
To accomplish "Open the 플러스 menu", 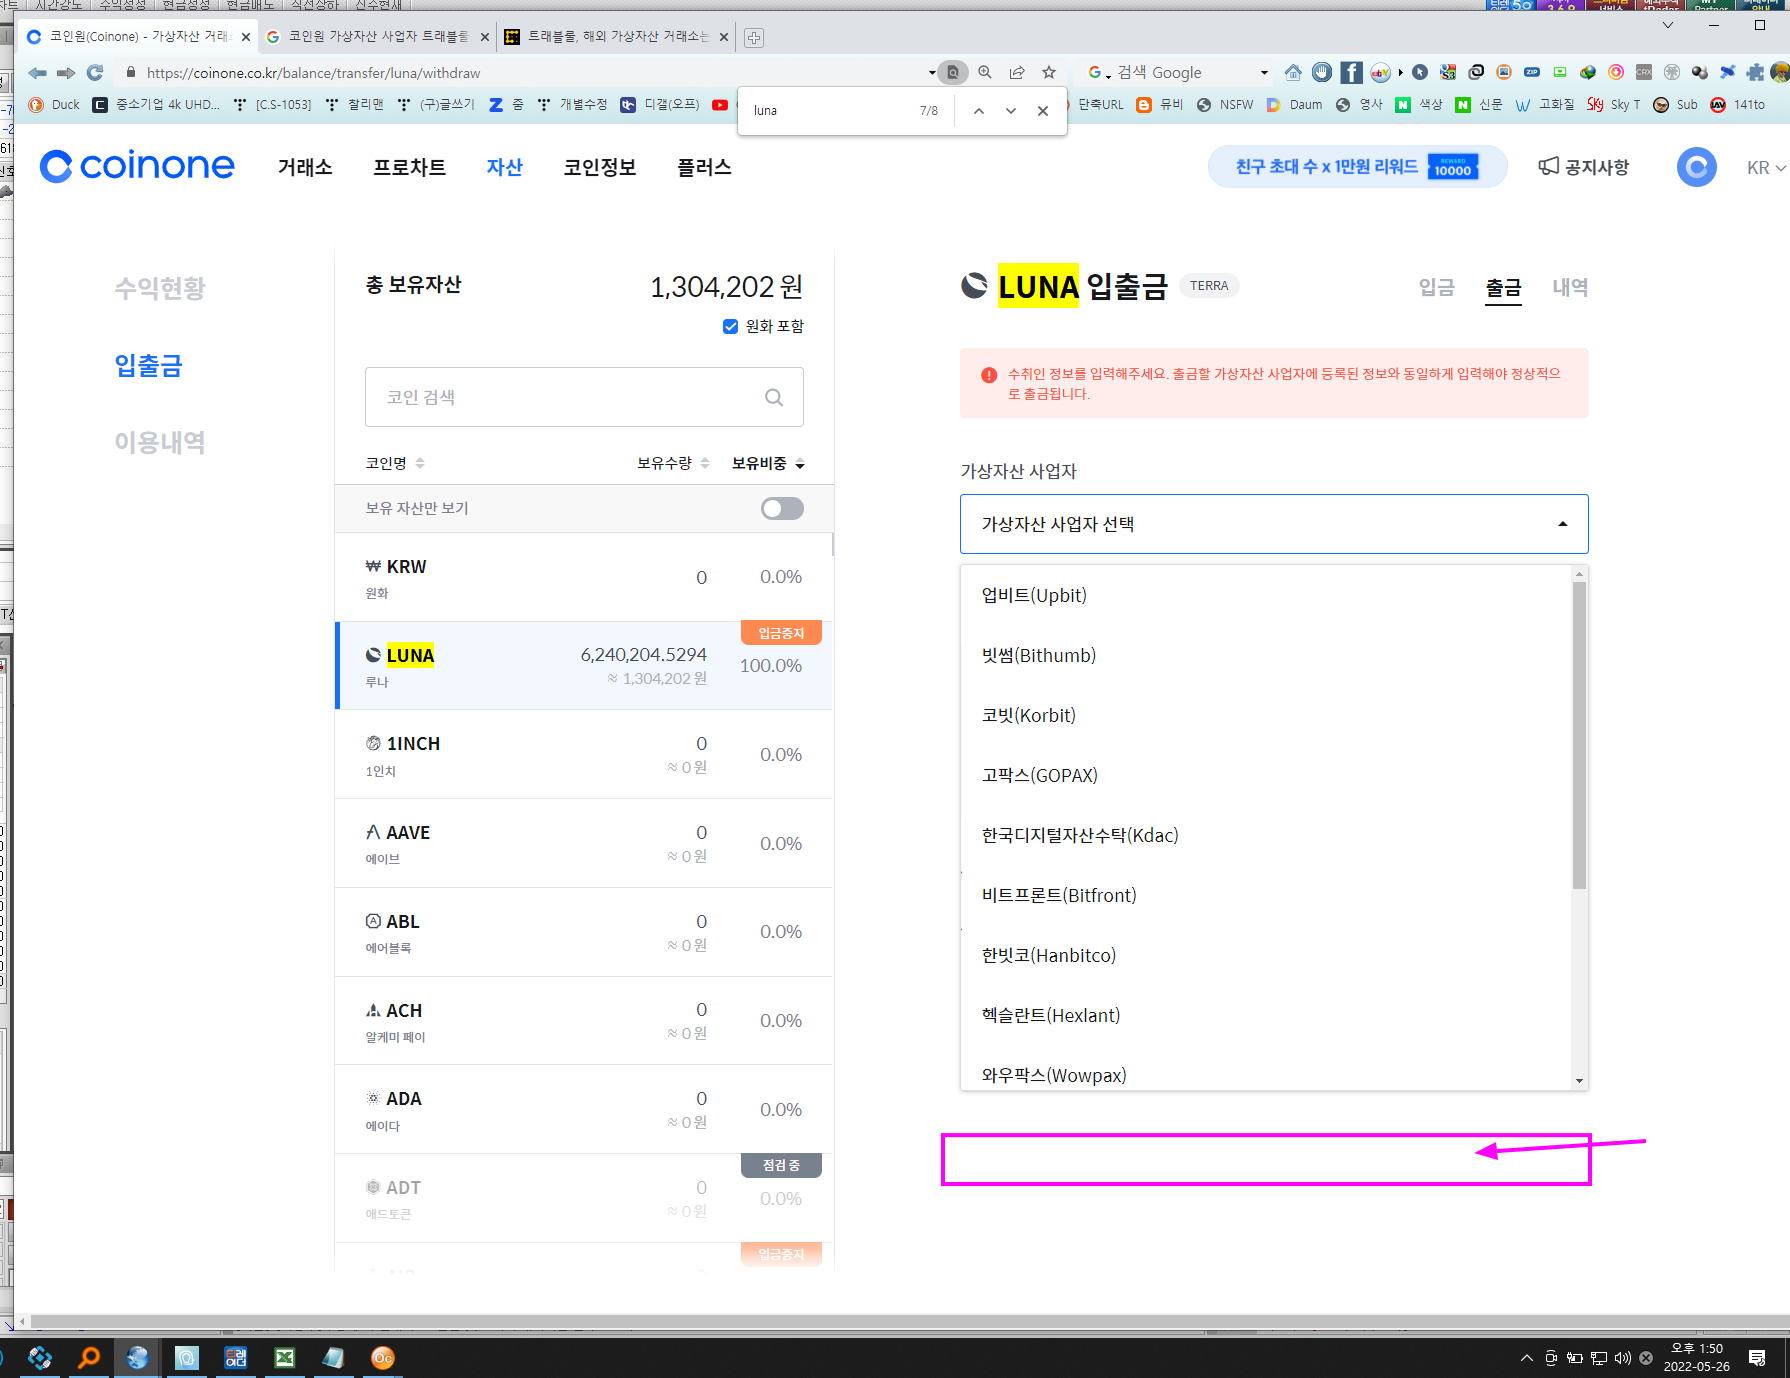I will 704,167.
